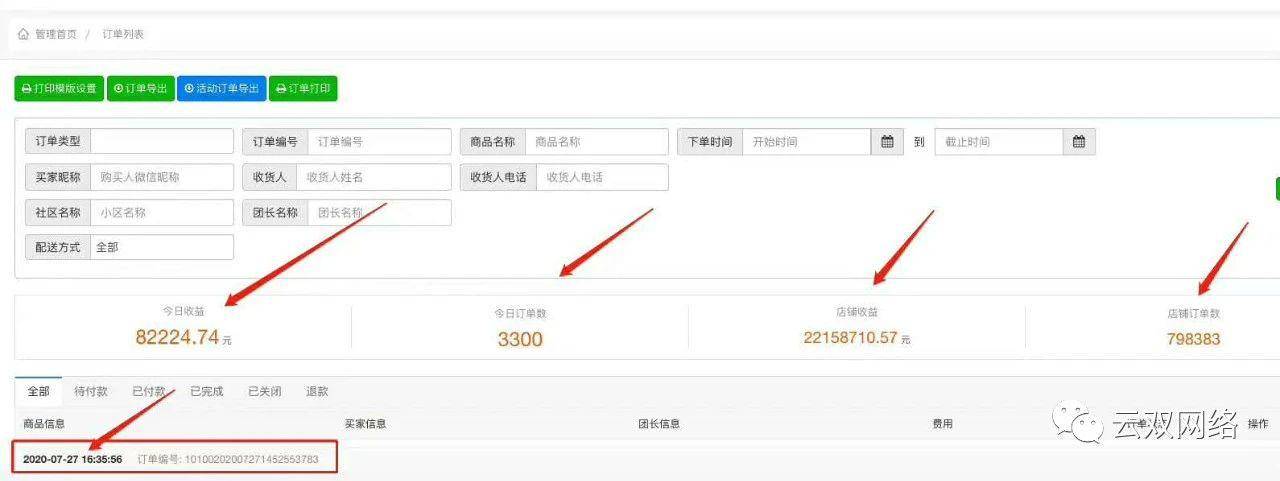Select the 全部 orders tab

click(x=38, y=391)
